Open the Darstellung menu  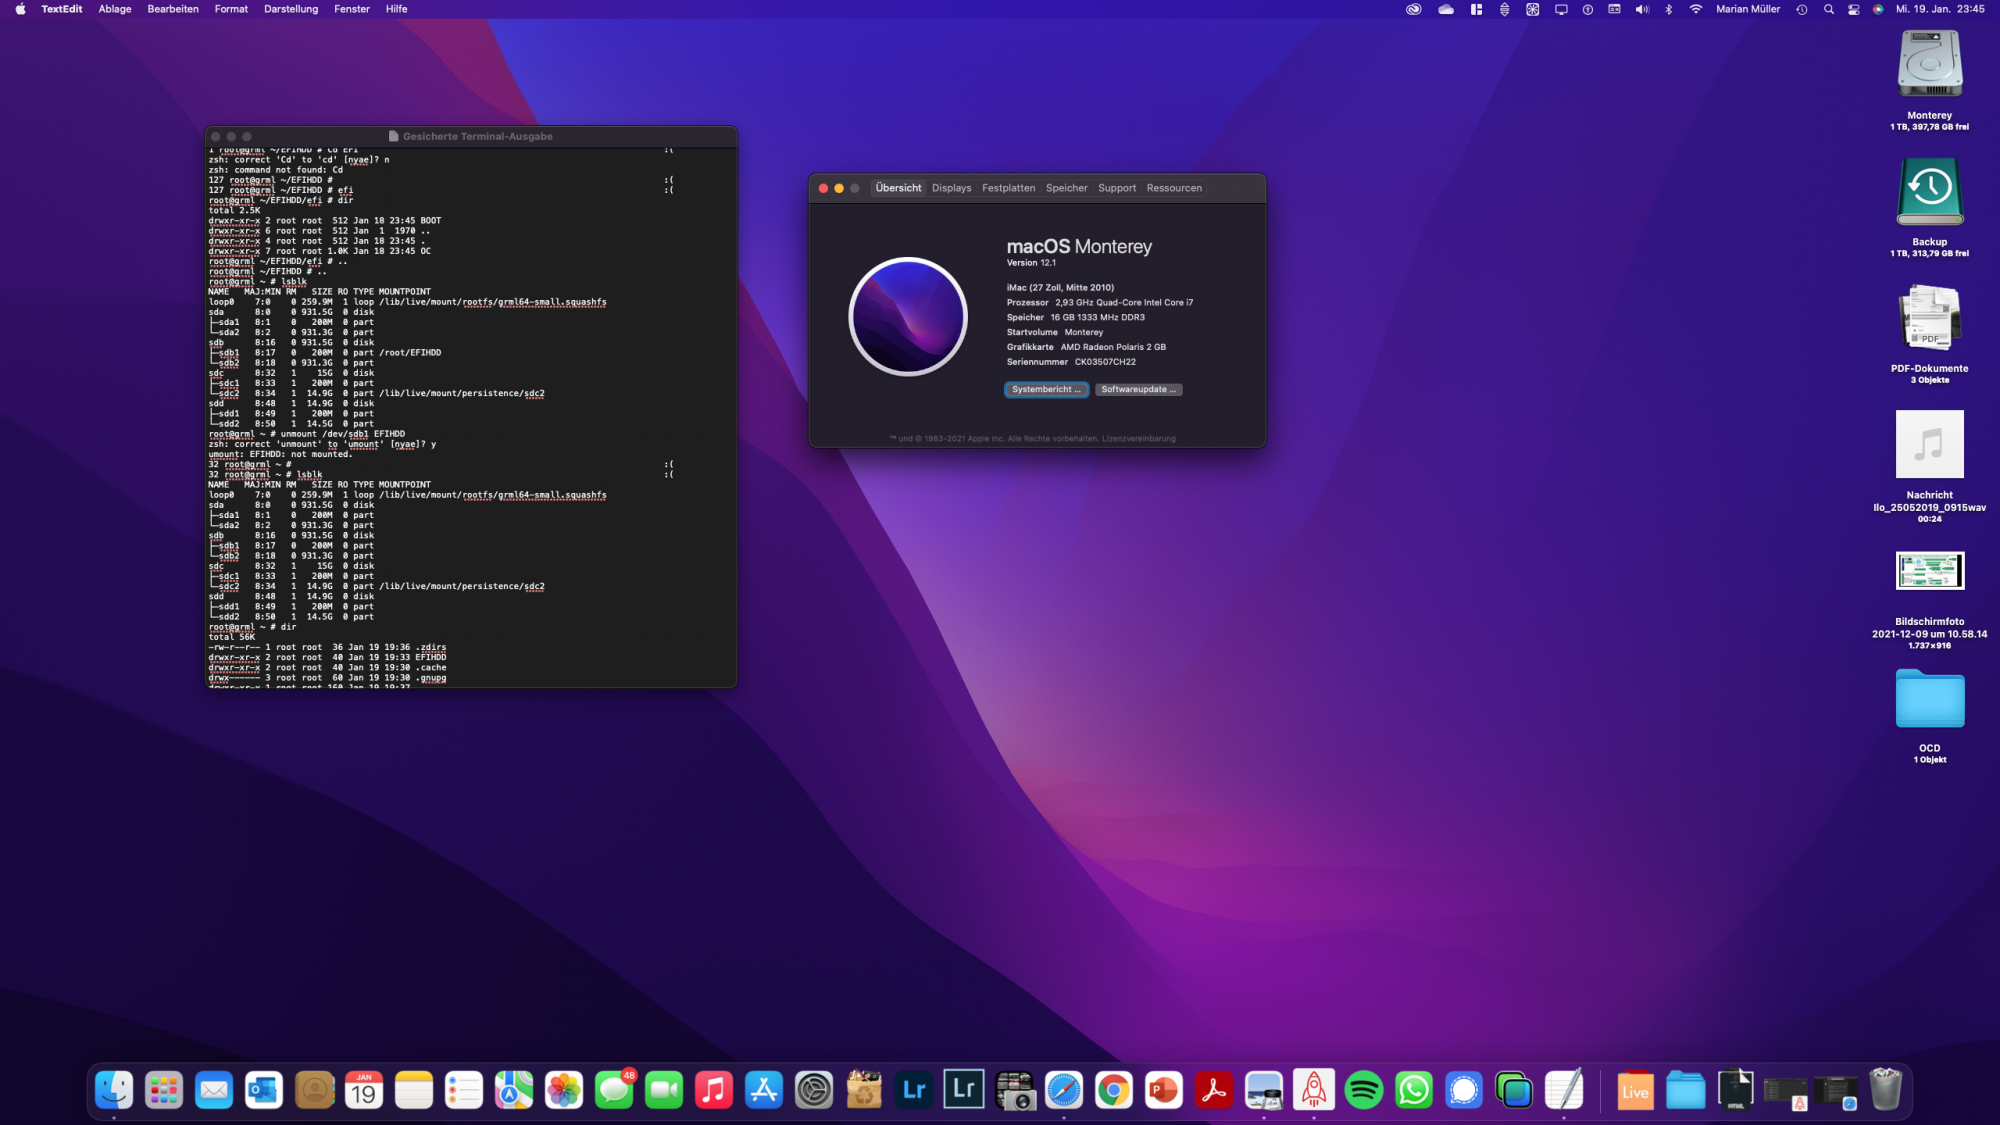point(291,9)
